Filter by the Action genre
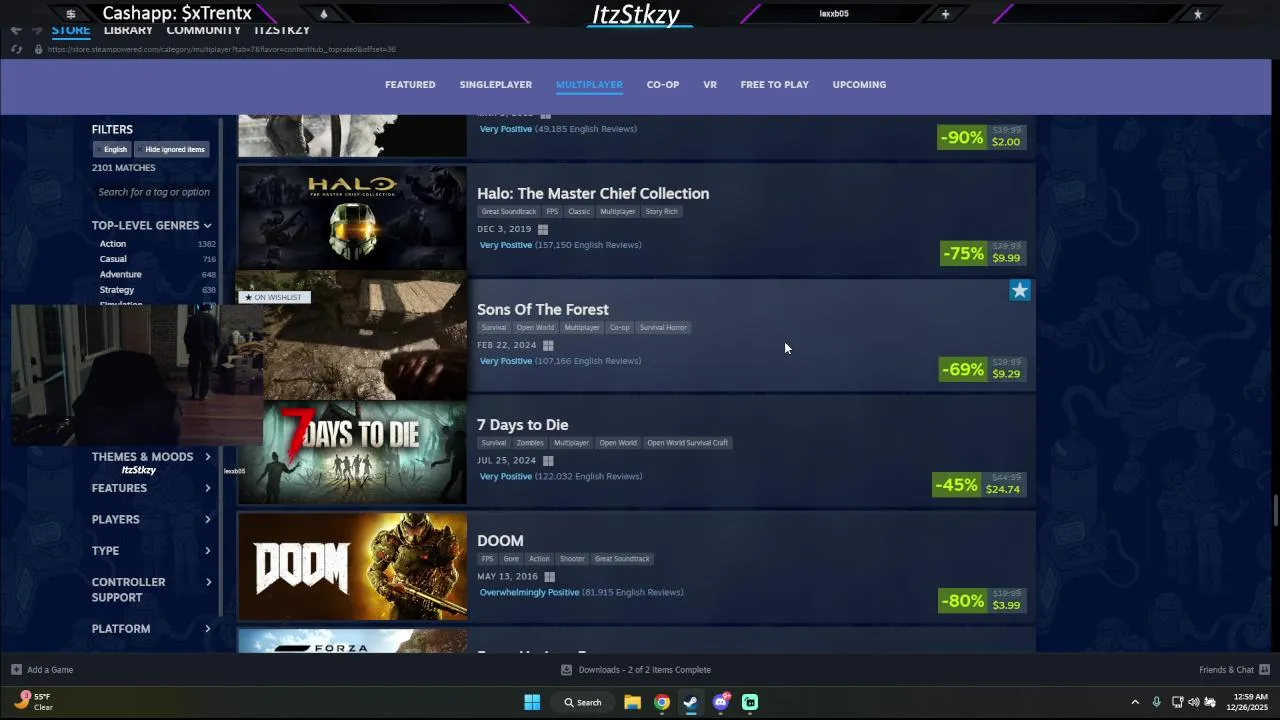Image resolution: width=1280 pixels, height=720 pixels. pos(113,244)
